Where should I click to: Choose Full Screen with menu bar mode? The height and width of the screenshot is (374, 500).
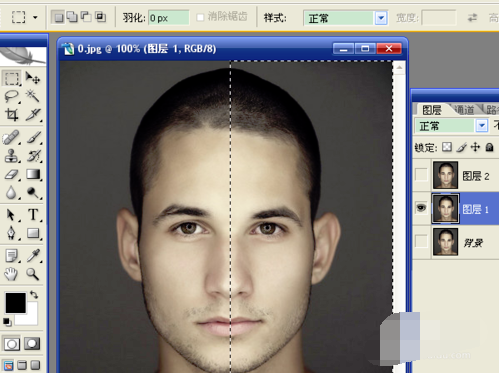point(22,366)
